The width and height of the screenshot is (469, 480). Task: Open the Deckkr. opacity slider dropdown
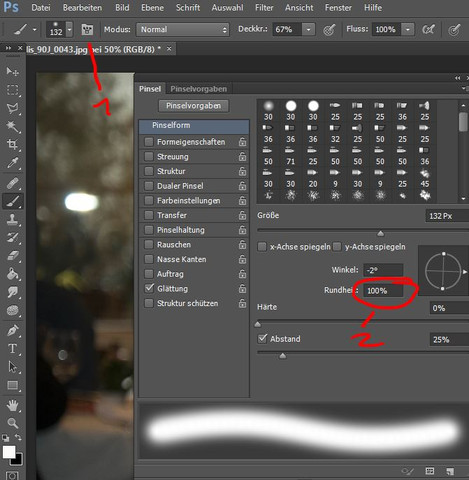pos(308,30)
